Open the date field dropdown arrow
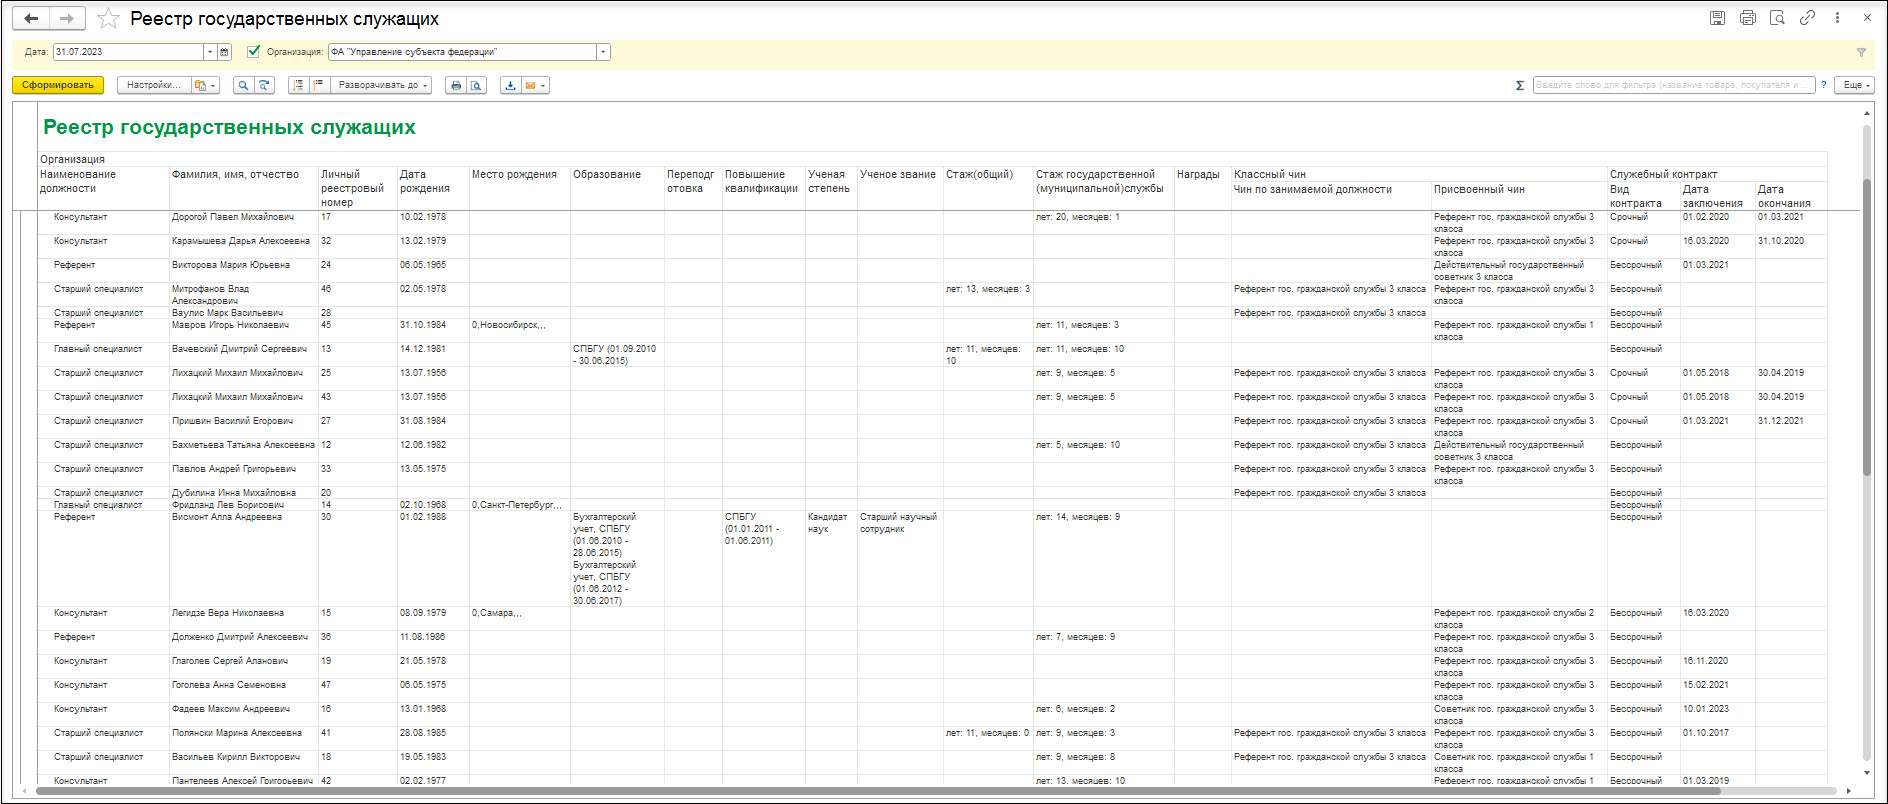 point(210,52)
